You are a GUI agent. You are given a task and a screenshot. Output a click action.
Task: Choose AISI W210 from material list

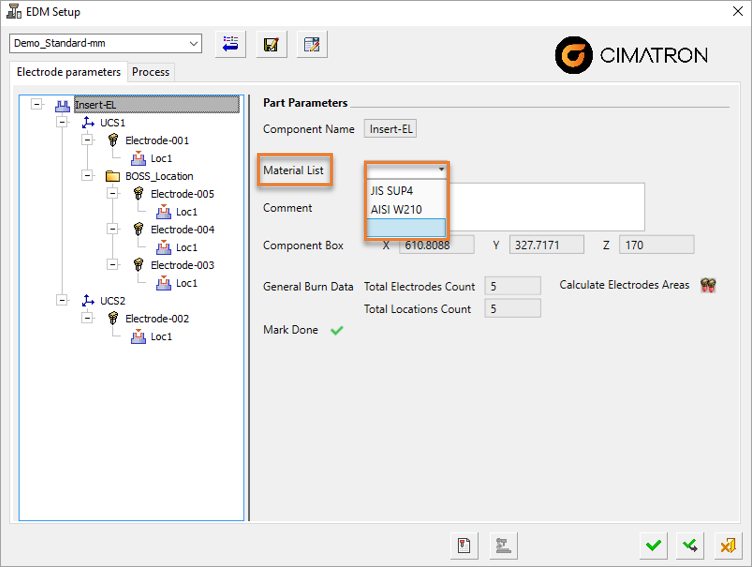[x=406, y=209]
